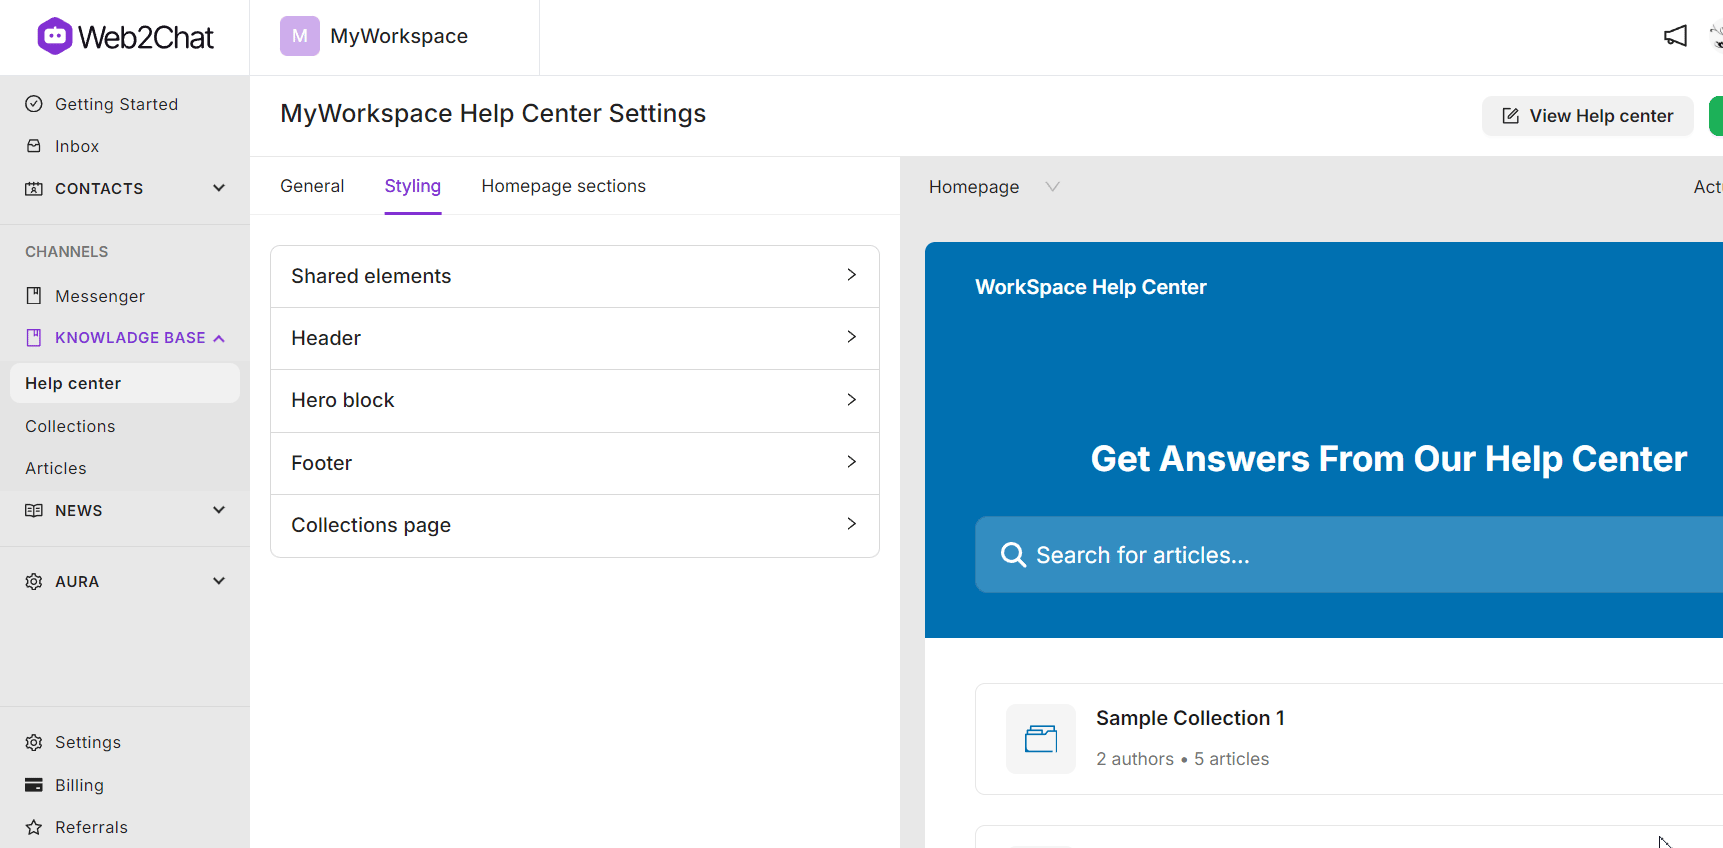Viewport: 1723px width, 848px height.
Task: Click the Sample Collection 1 folder icon
Action: point(1041,739)
